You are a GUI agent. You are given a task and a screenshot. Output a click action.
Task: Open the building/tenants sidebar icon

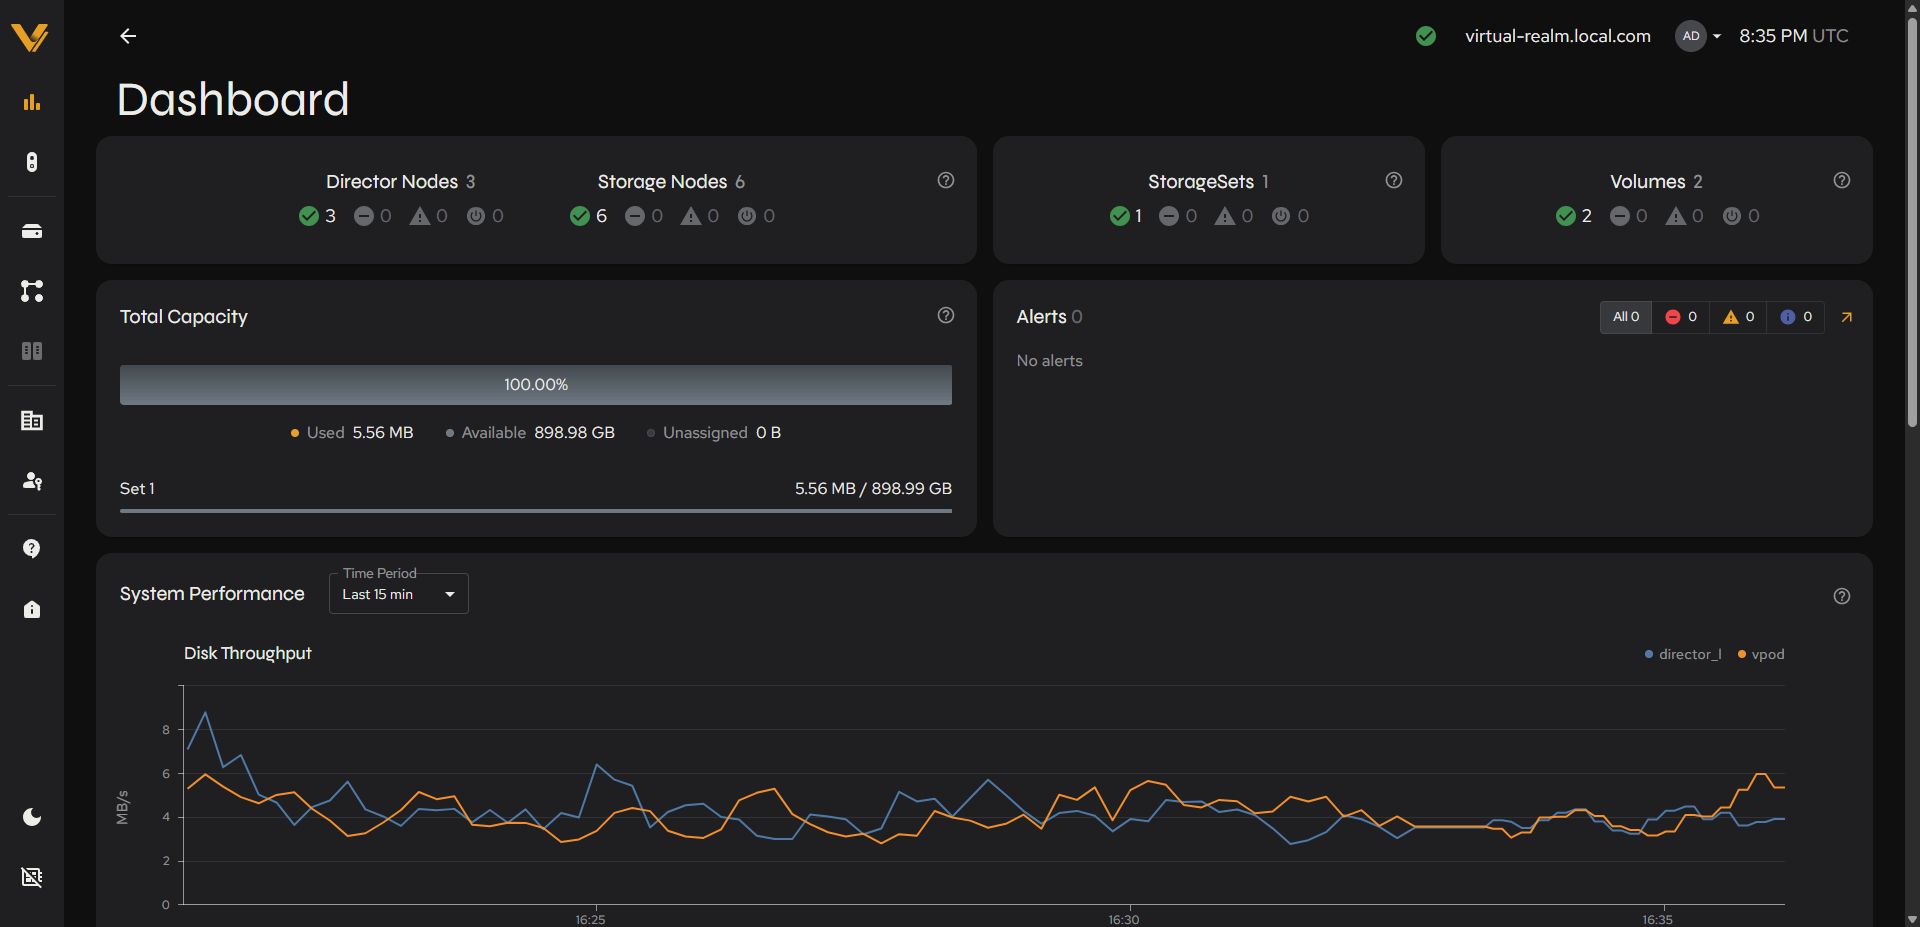coord(32,420)
